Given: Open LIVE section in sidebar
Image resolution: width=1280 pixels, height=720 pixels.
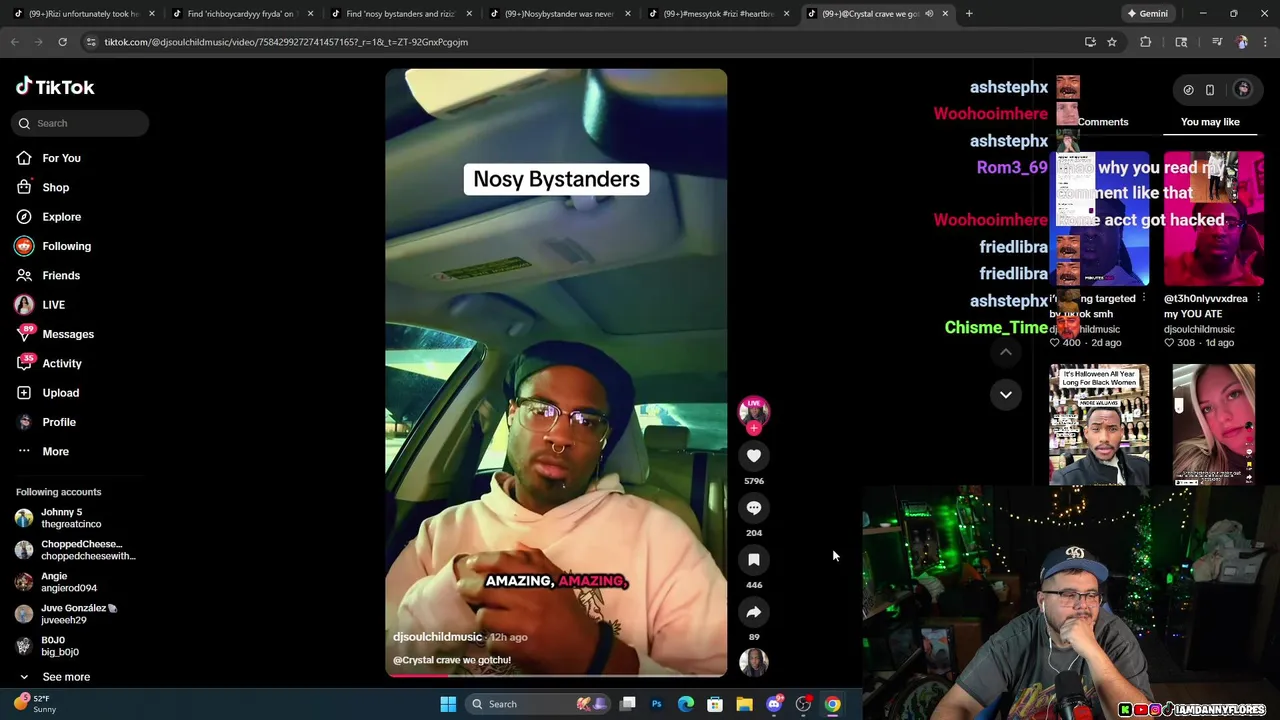Looking at the screenshot, I should [x=53, y=305].
